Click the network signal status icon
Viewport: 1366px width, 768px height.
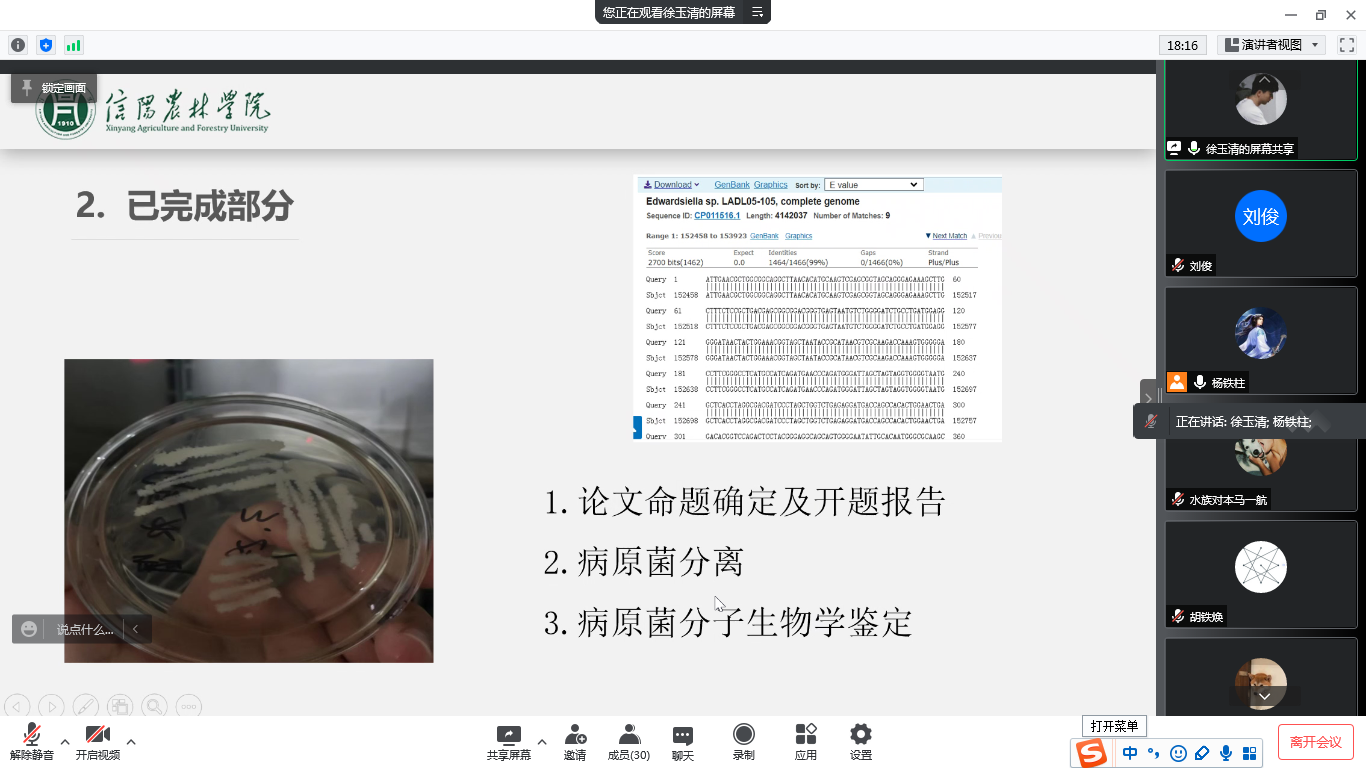coord(73,45)
